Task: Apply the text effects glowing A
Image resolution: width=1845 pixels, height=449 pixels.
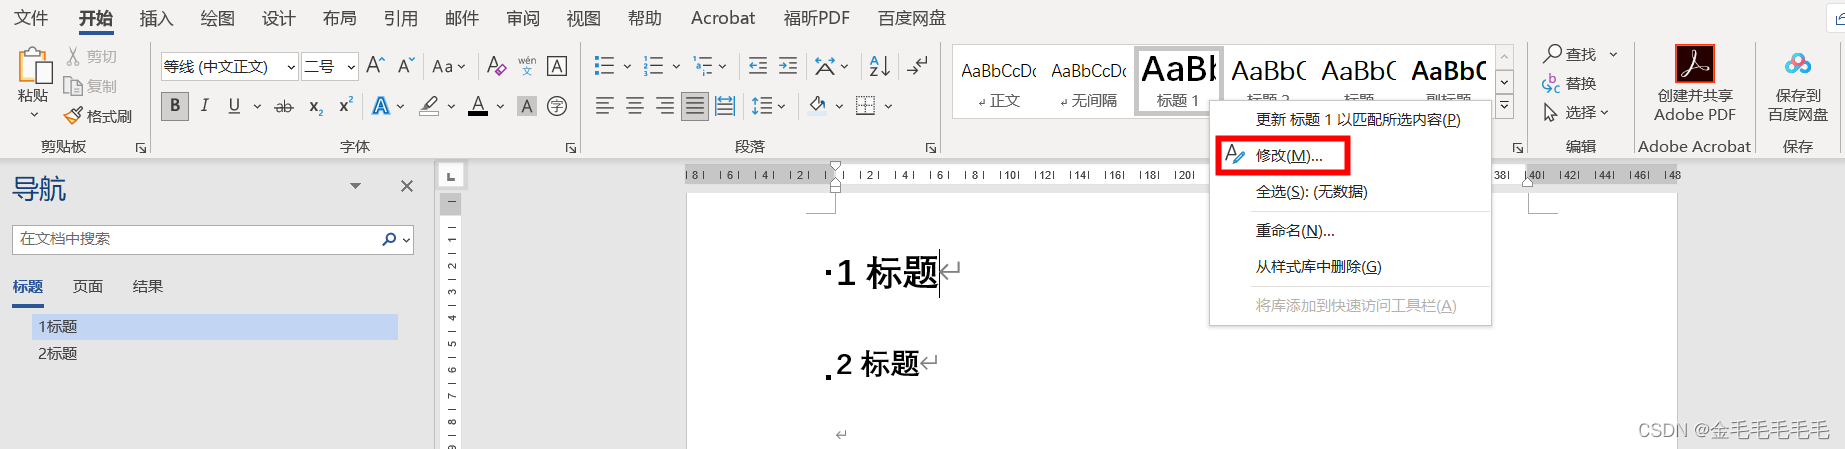Action: 381,106
